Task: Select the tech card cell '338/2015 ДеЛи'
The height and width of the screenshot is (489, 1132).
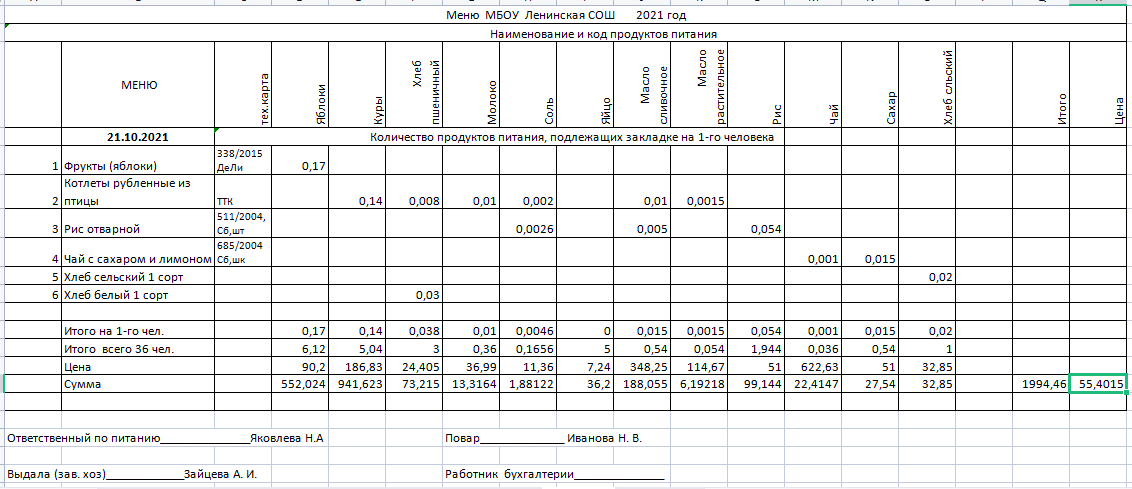Action: point(242,160)
